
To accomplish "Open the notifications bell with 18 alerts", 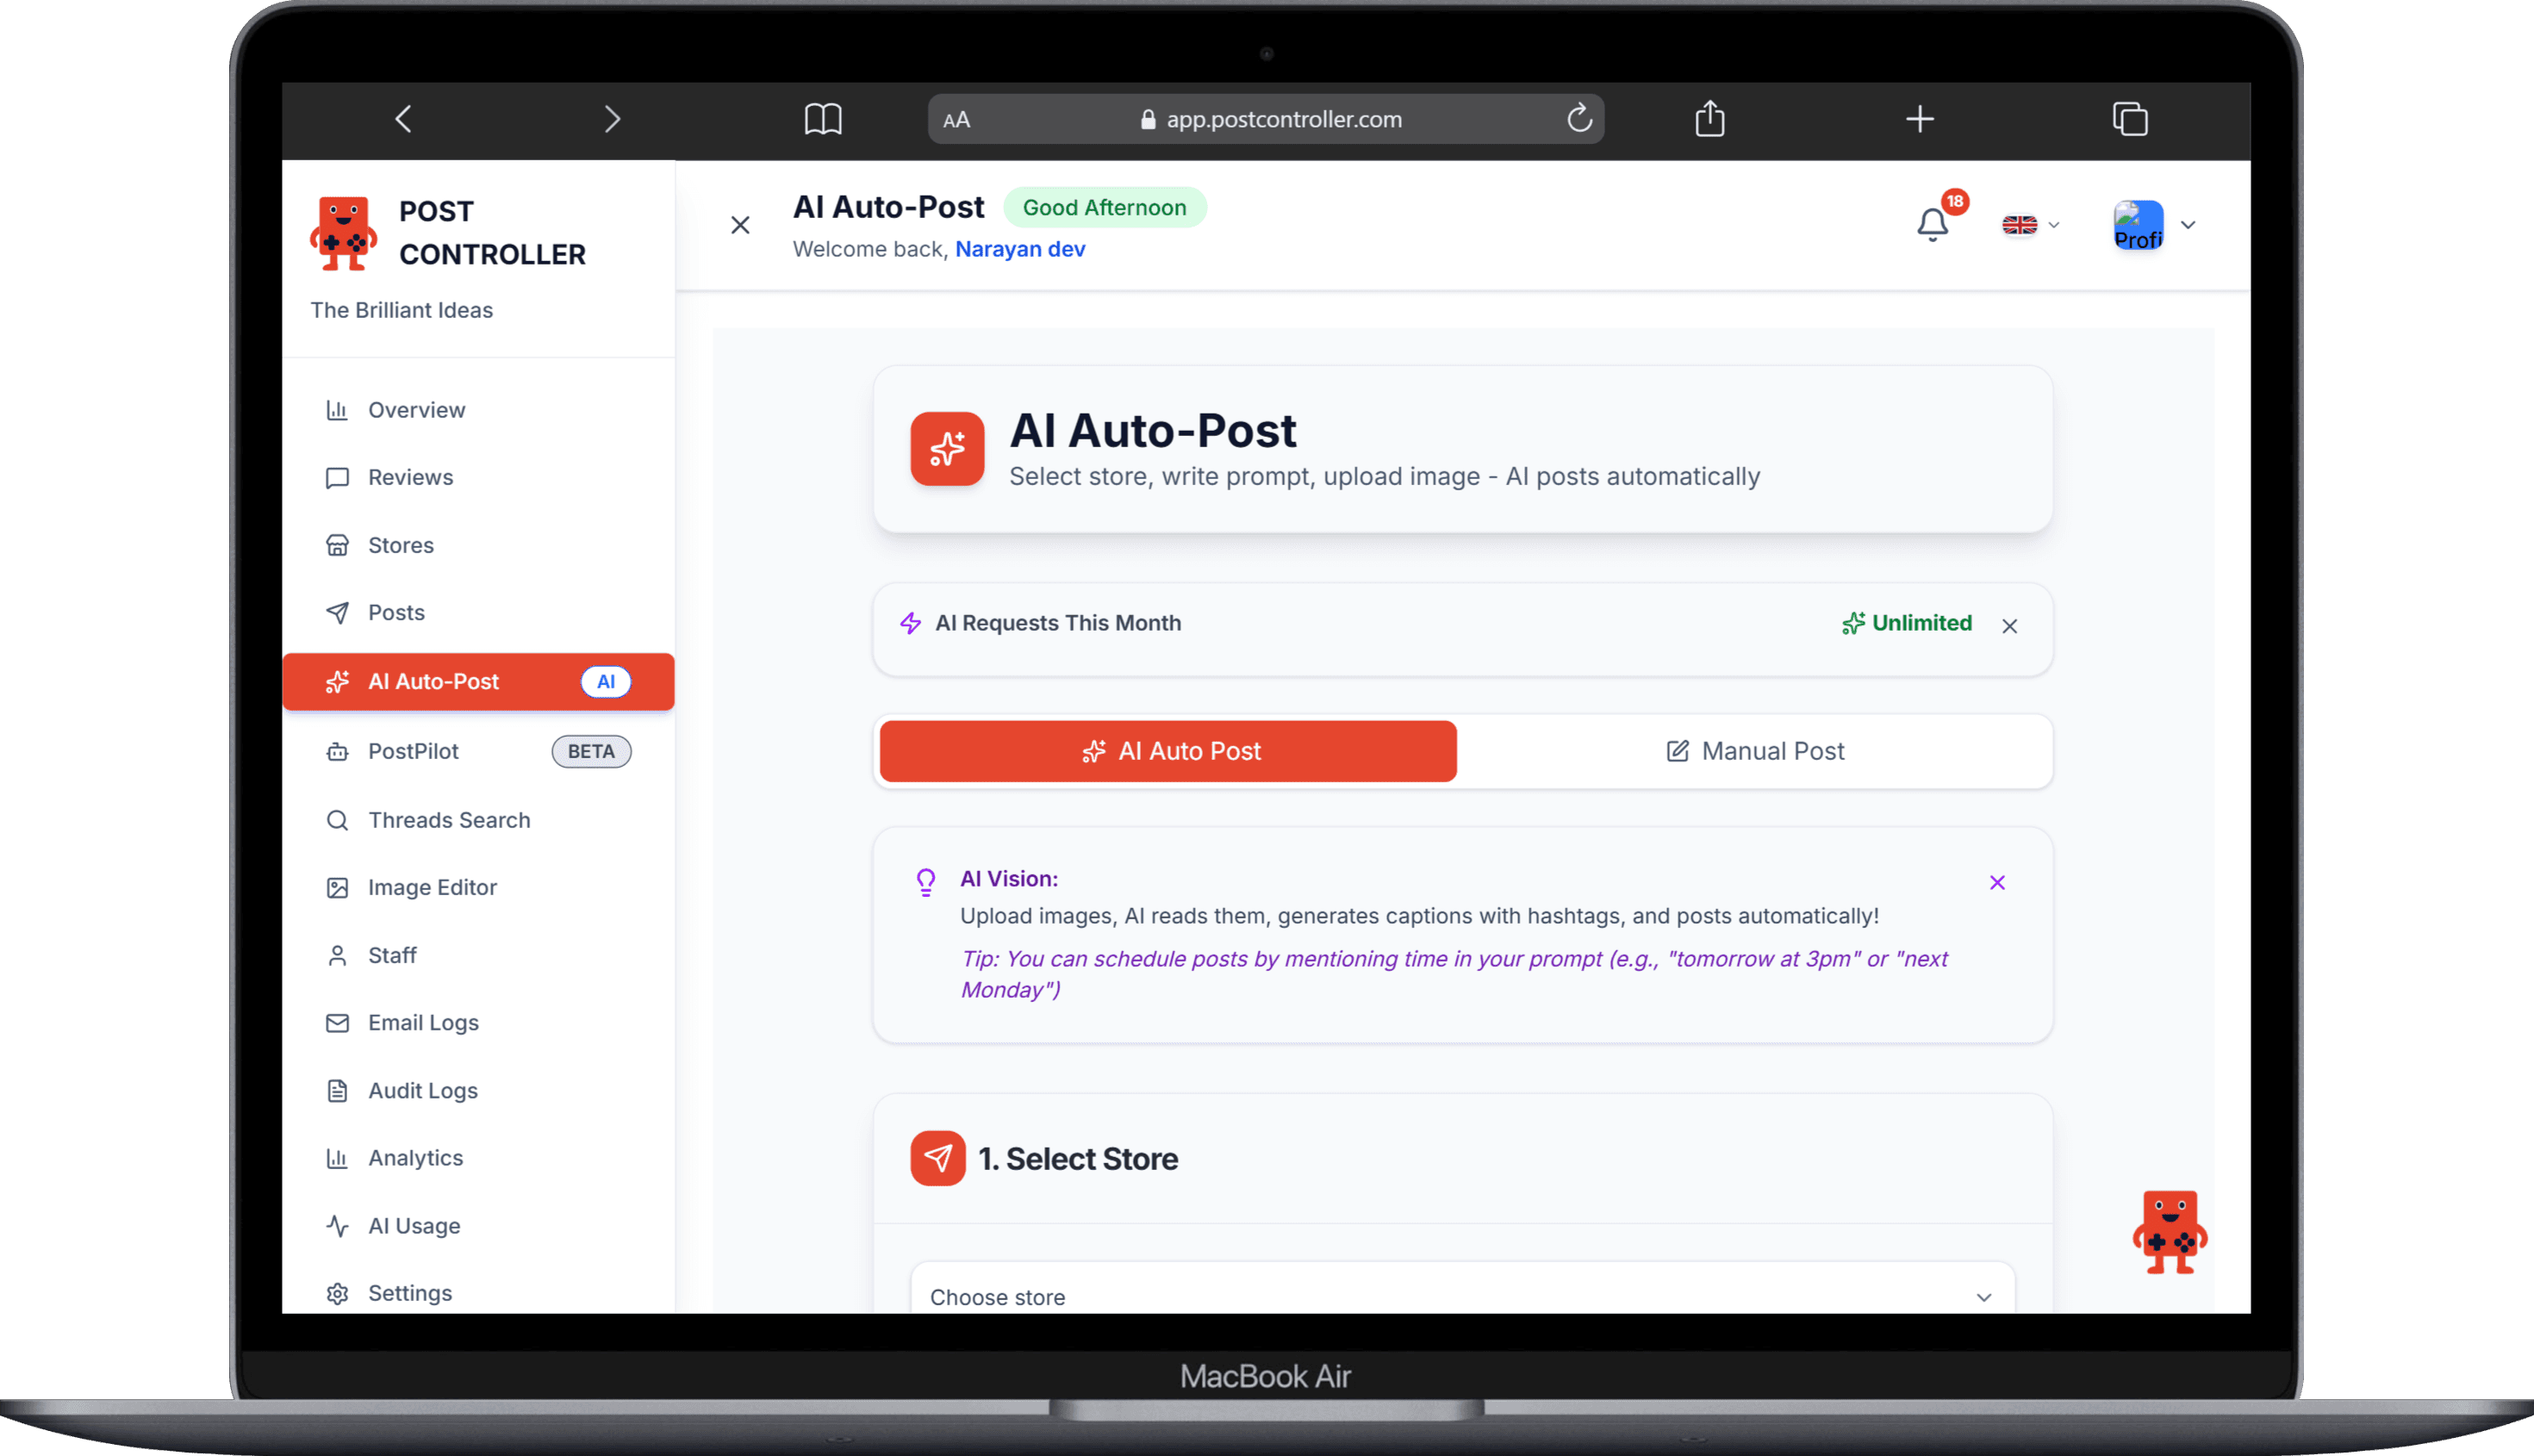I will pyautogui.click(x=1931, y=224).
